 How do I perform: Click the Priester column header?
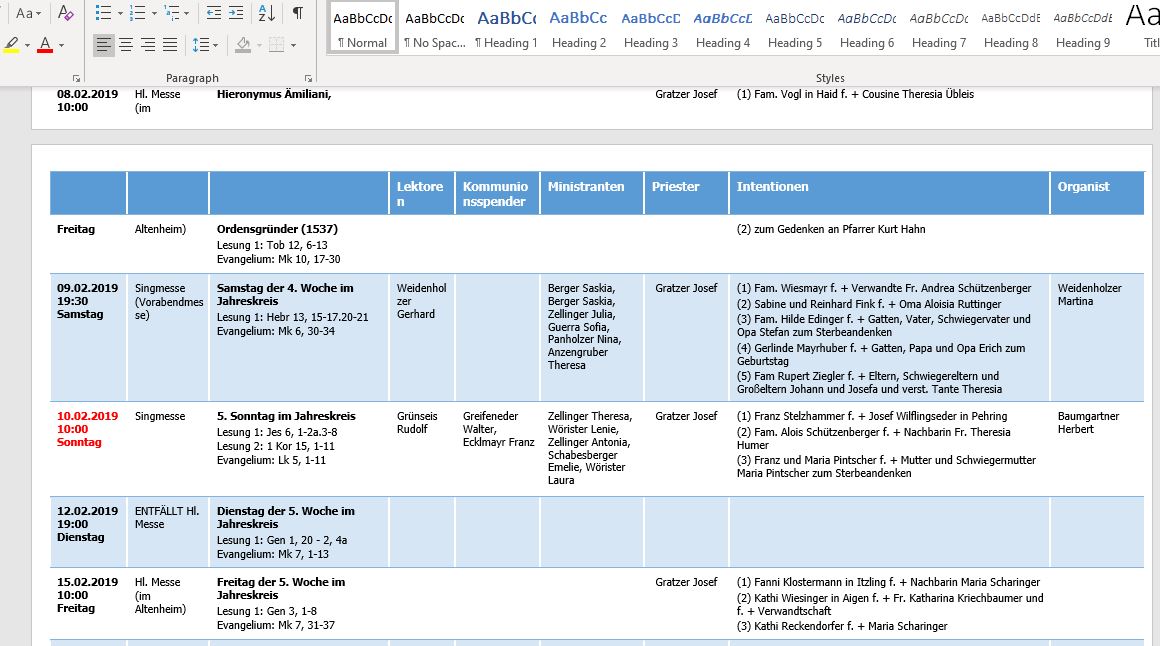(x=687, y=194)
